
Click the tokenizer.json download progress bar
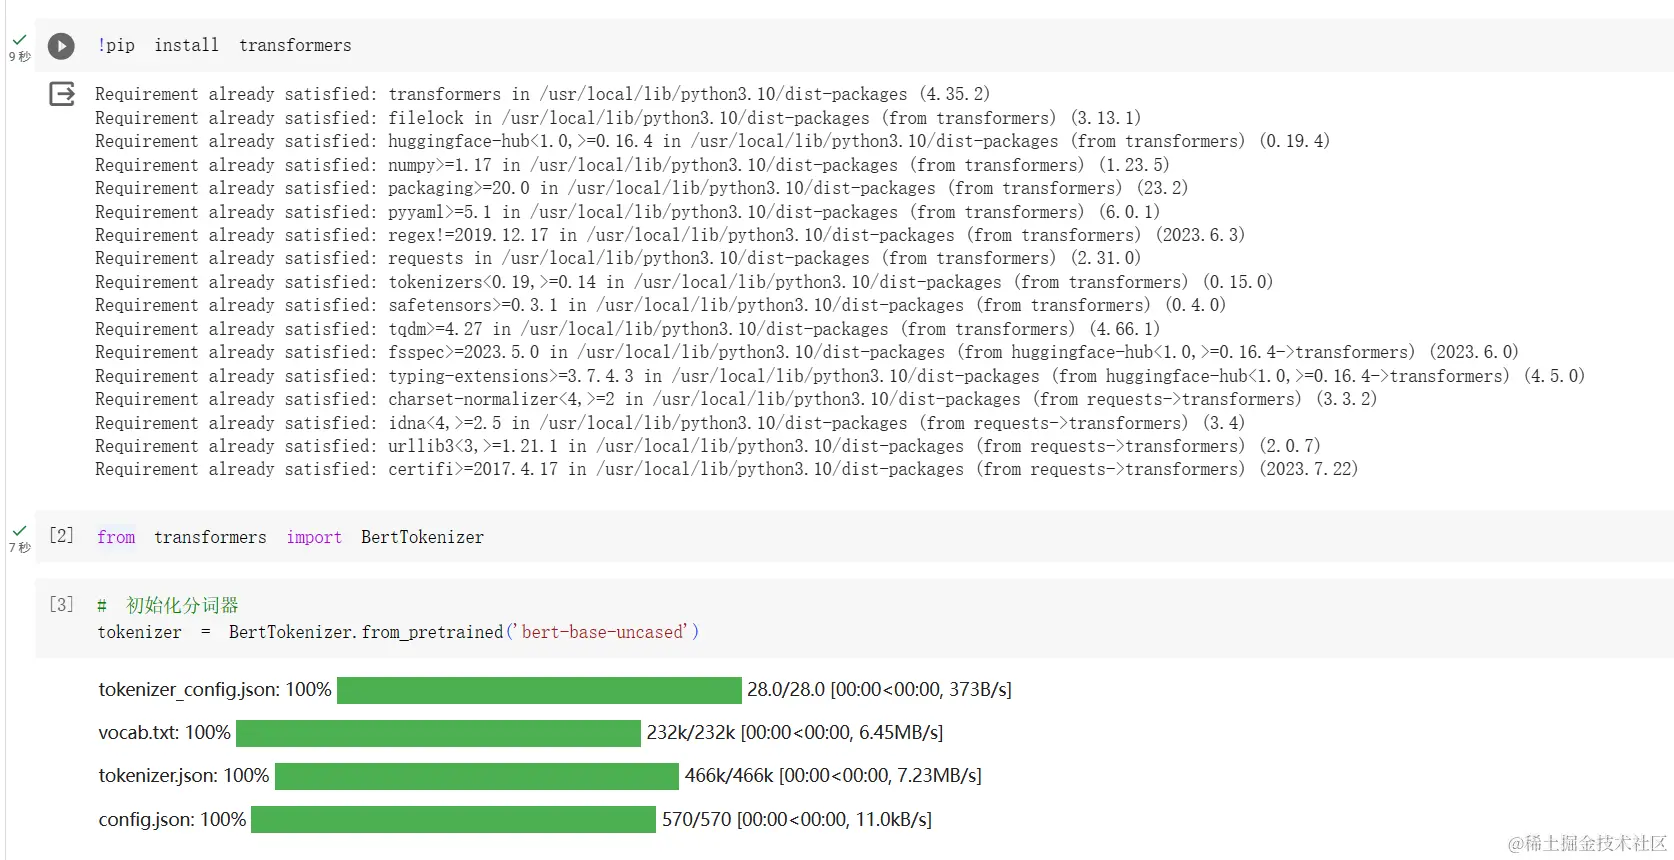tap(477, 776)
